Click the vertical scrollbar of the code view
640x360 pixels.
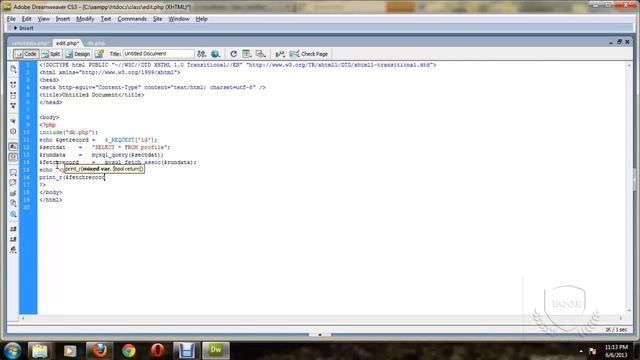tap(629, 188)
